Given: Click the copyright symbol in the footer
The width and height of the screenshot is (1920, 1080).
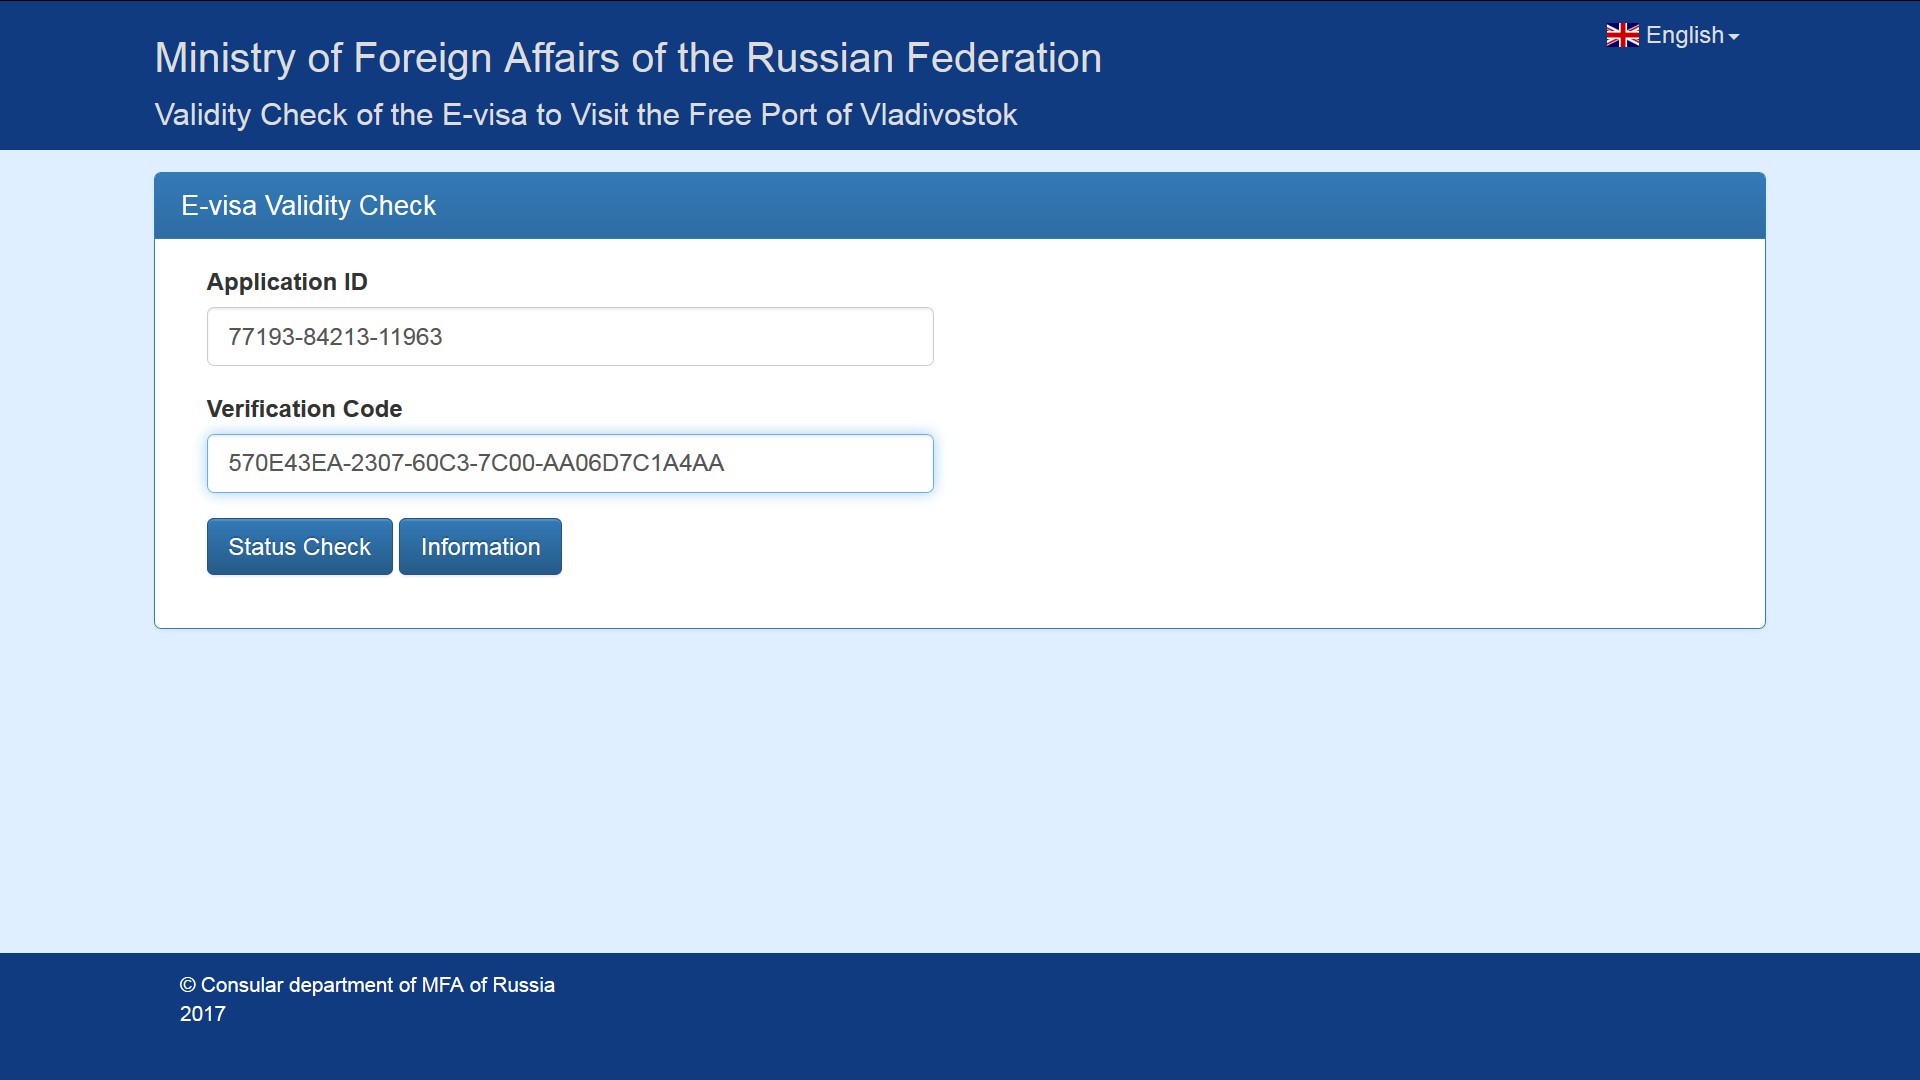Looking at the screenshot, I should pos(187,985).
